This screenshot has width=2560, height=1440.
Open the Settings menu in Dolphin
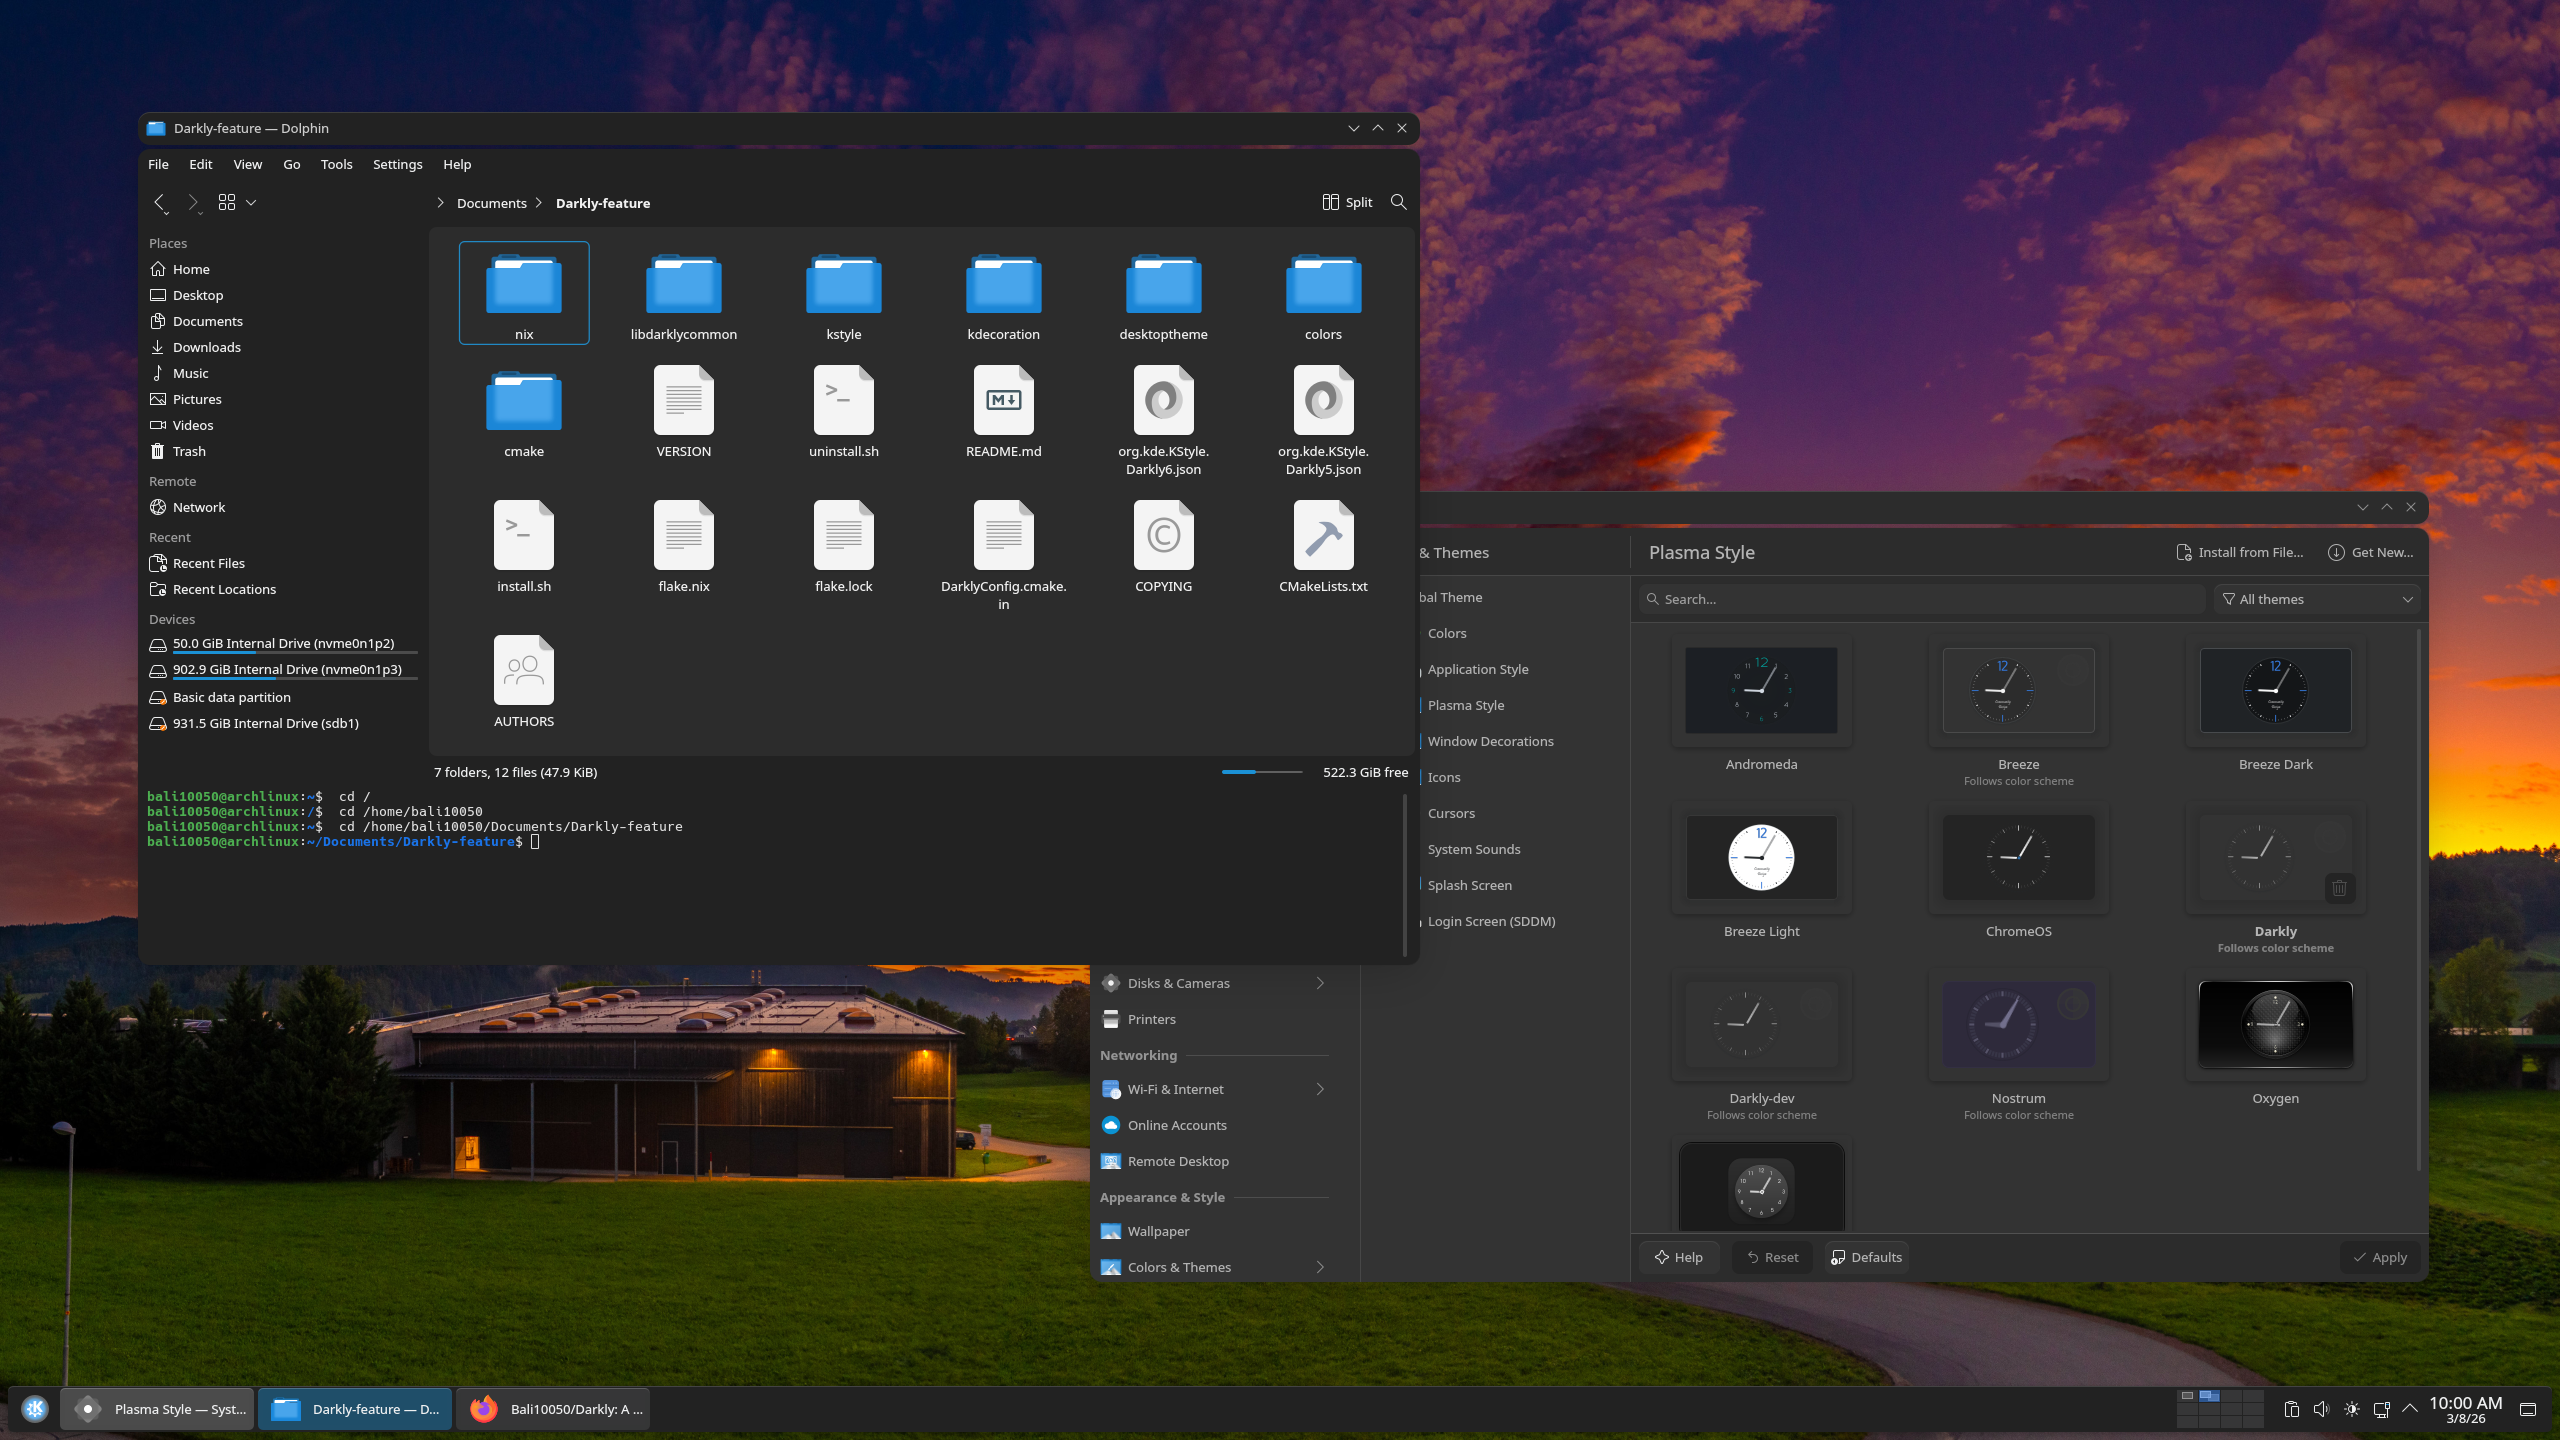397,164
